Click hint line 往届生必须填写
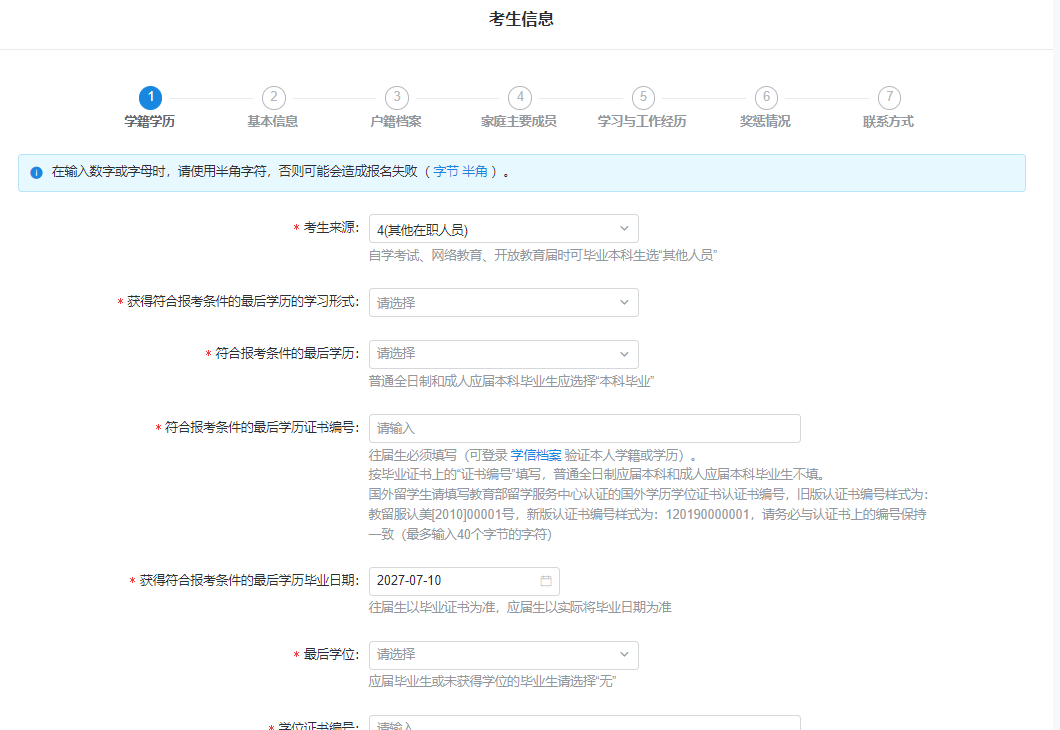1060x730 pixels. 532,456
